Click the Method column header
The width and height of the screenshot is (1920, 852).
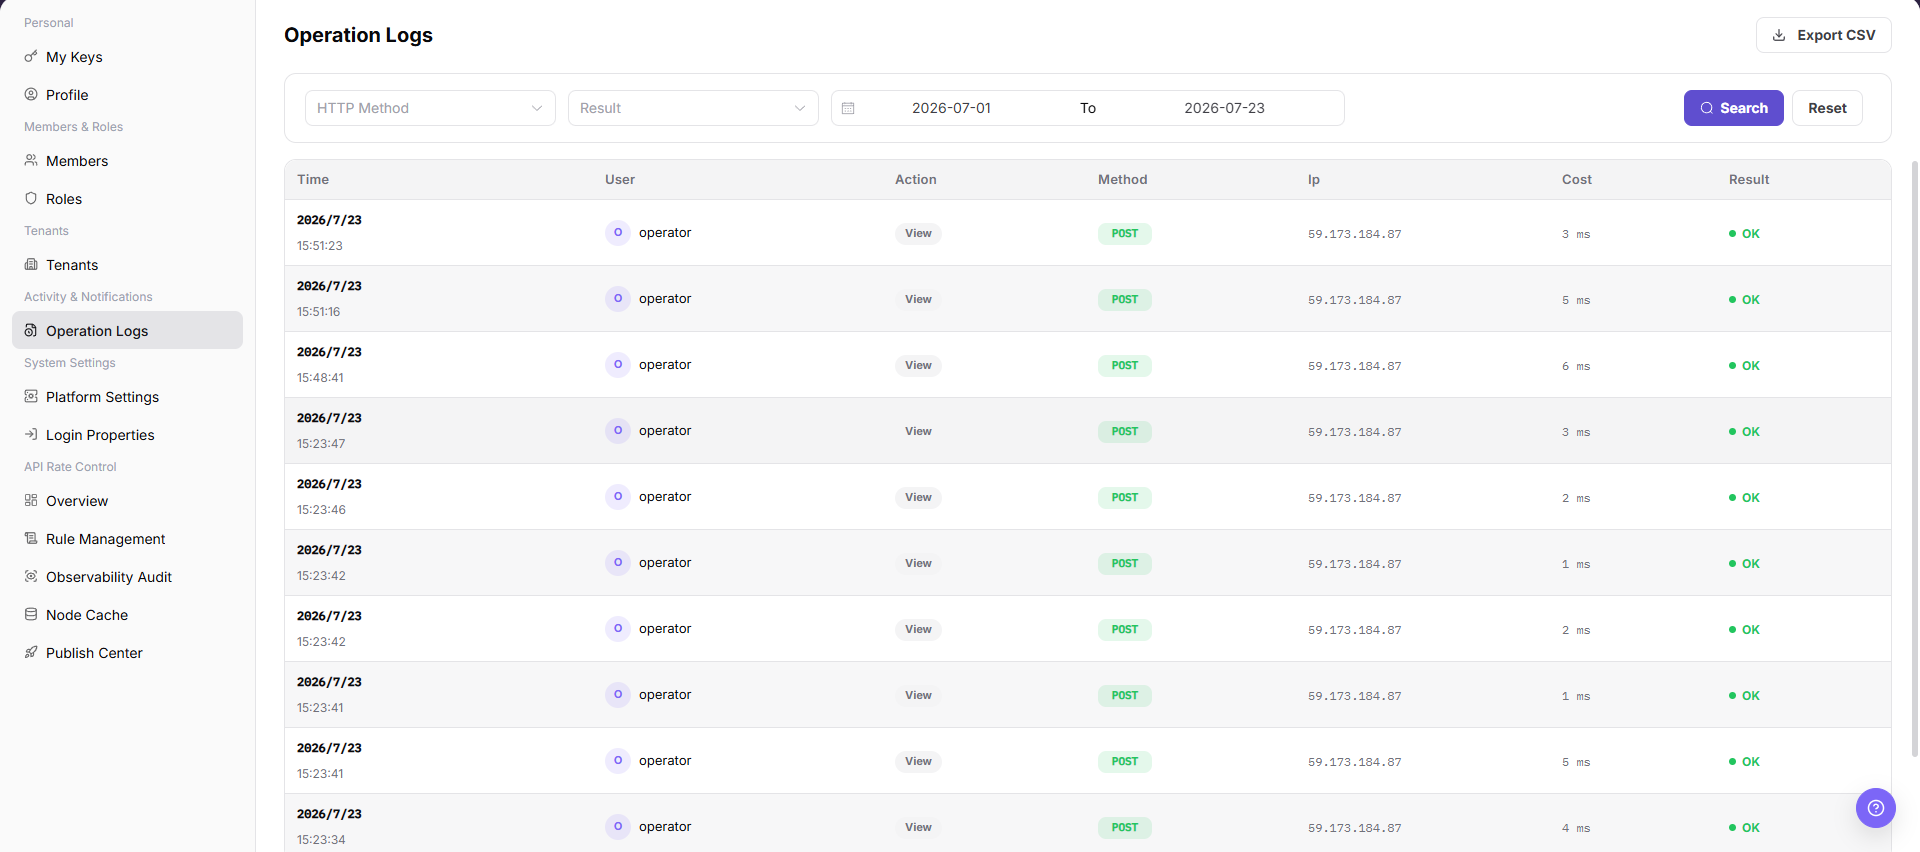[1122, 179]
